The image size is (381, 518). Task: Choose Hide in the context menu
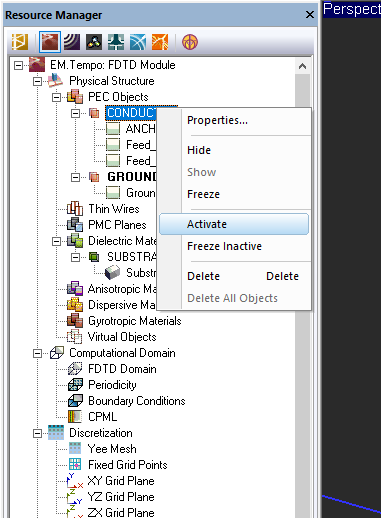coord(235,150)
